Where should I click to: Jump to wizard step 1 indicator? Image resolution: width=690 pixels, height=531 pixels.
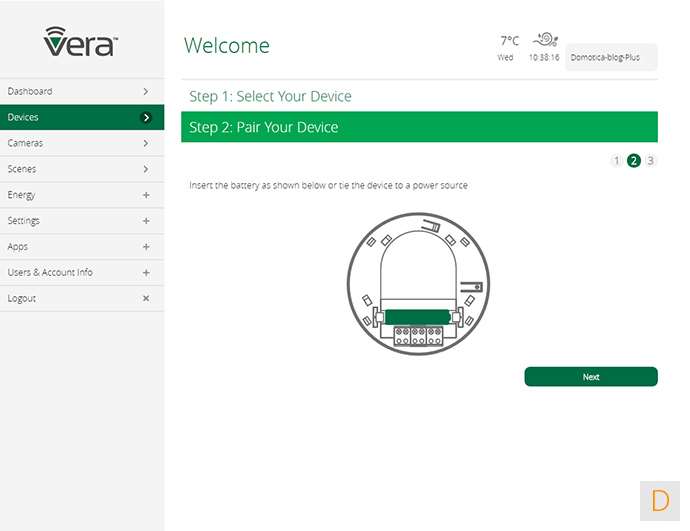[616, 161]
